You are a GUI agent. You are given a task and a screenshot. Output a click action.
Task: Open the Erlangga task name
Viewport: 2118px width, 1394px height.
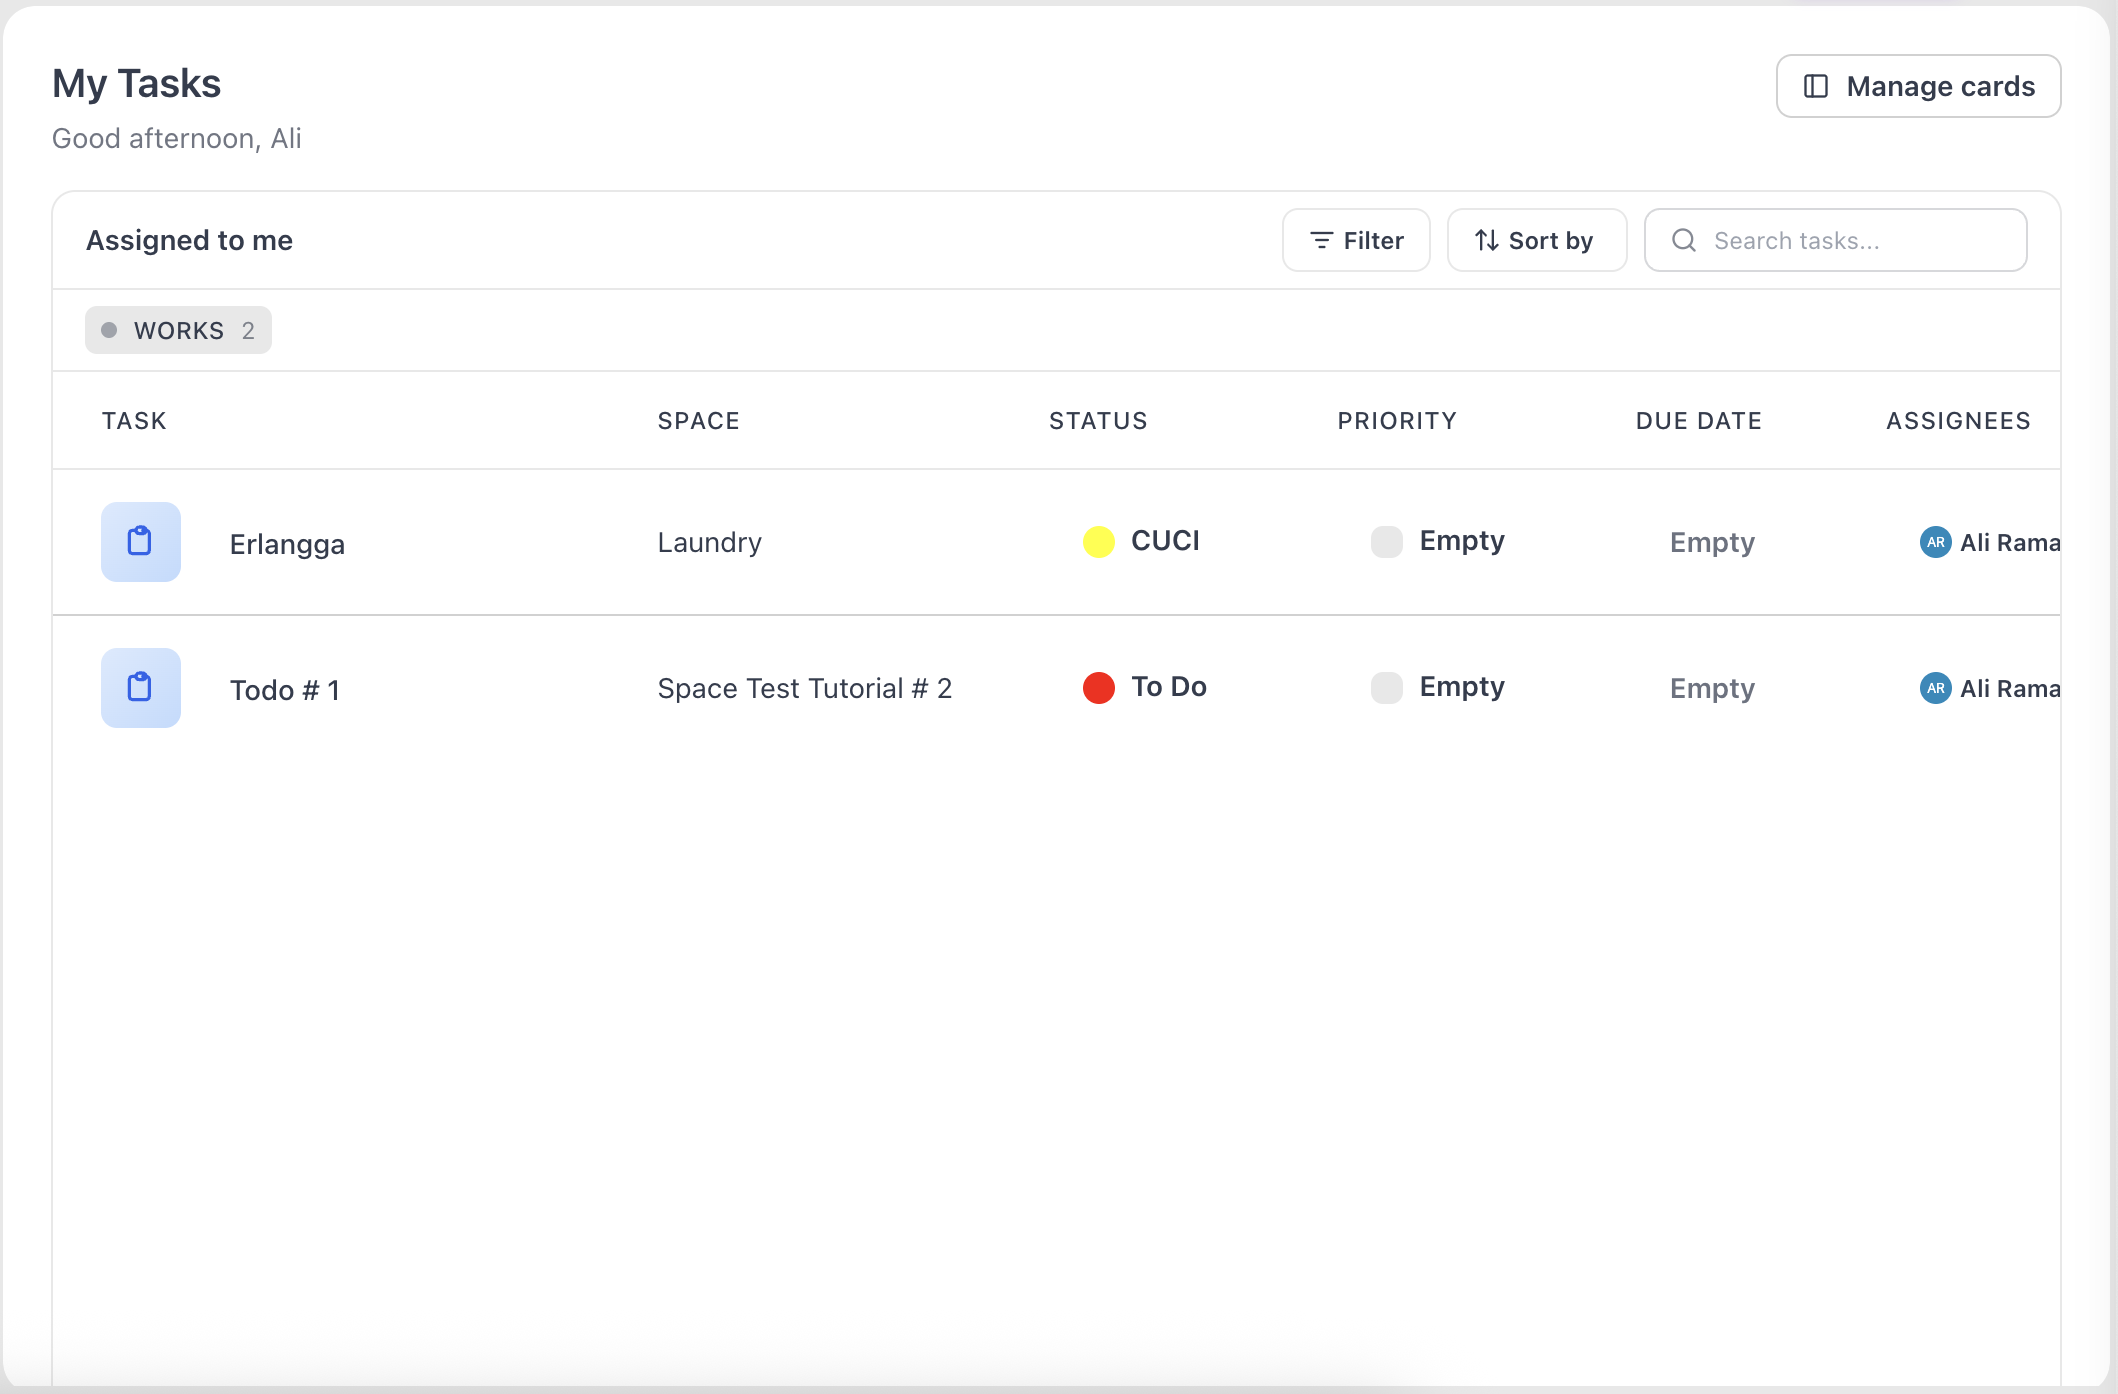coord(287,544)
